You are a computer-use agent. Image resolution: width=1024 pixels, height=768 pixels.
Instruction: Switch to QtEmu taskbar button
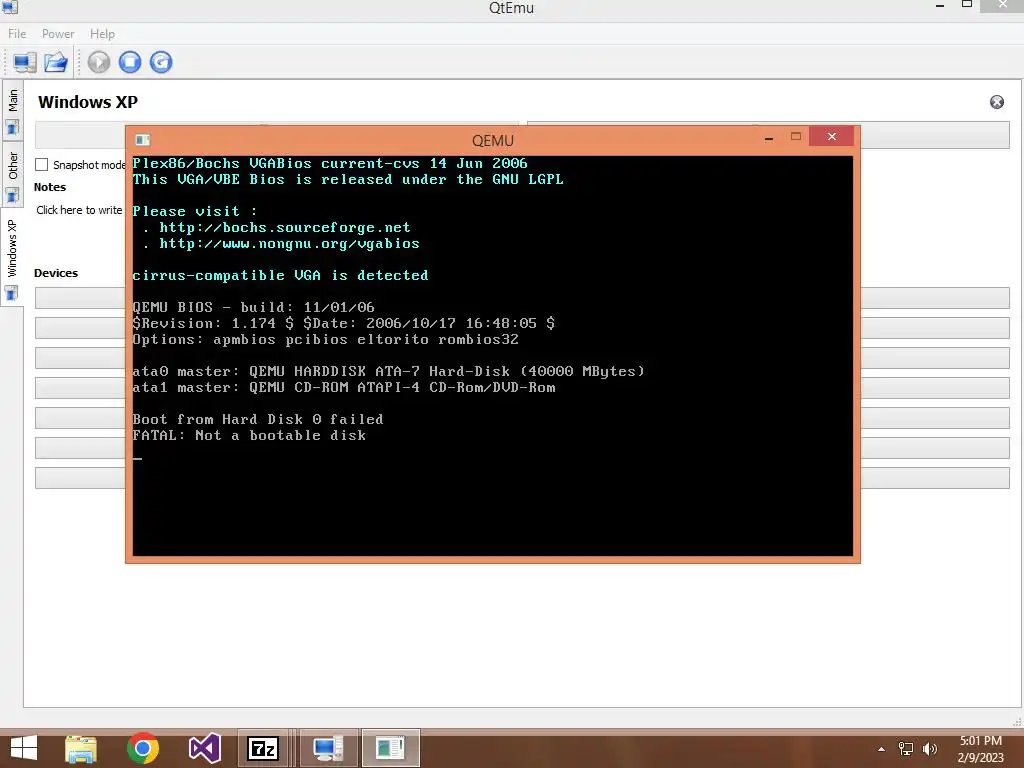pyautogui.click(x=328, y=748)
